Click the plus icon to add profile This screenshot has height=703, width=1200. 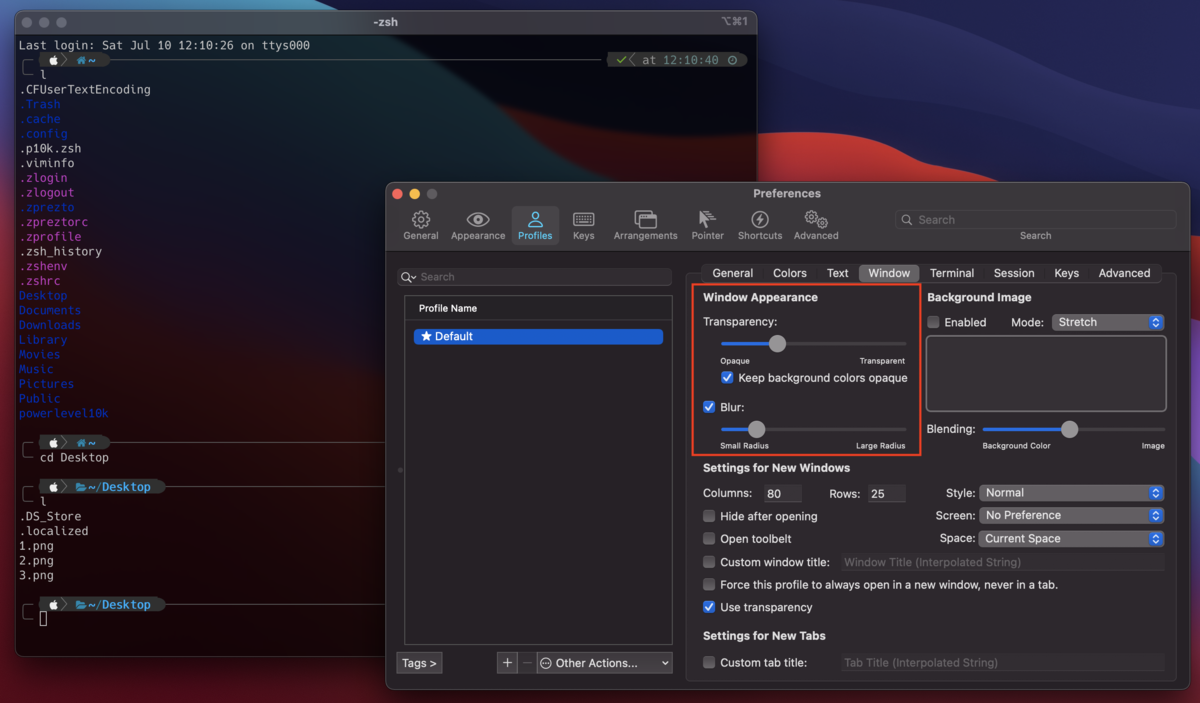click(x=507, y=662)
